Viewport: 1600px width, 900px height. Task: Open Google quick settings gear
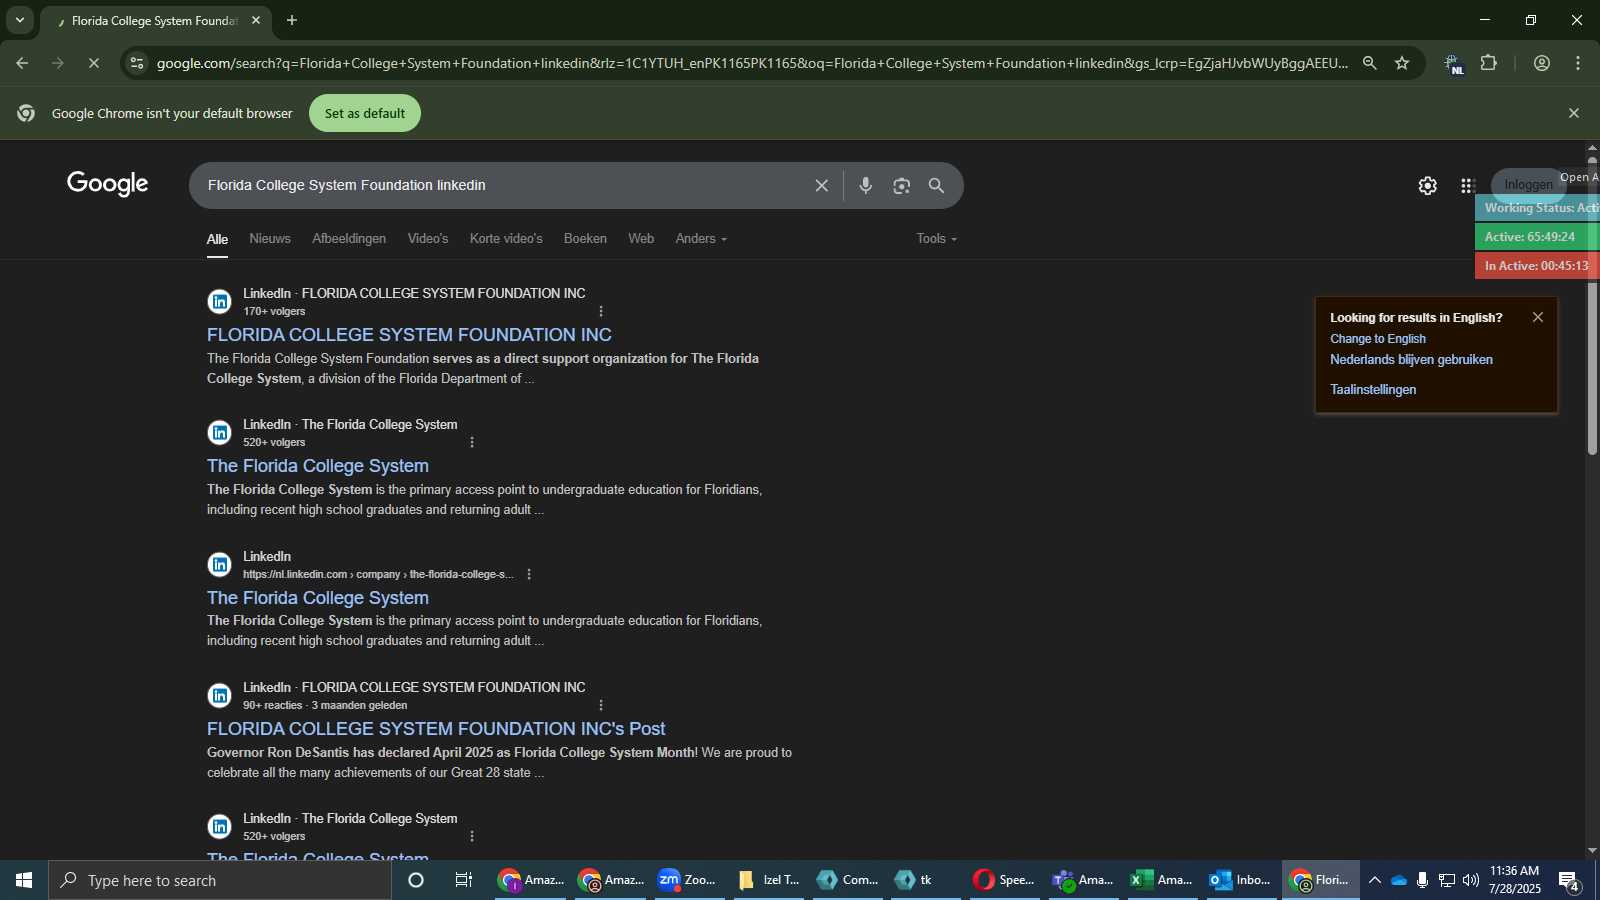(x=1428, y=185)
